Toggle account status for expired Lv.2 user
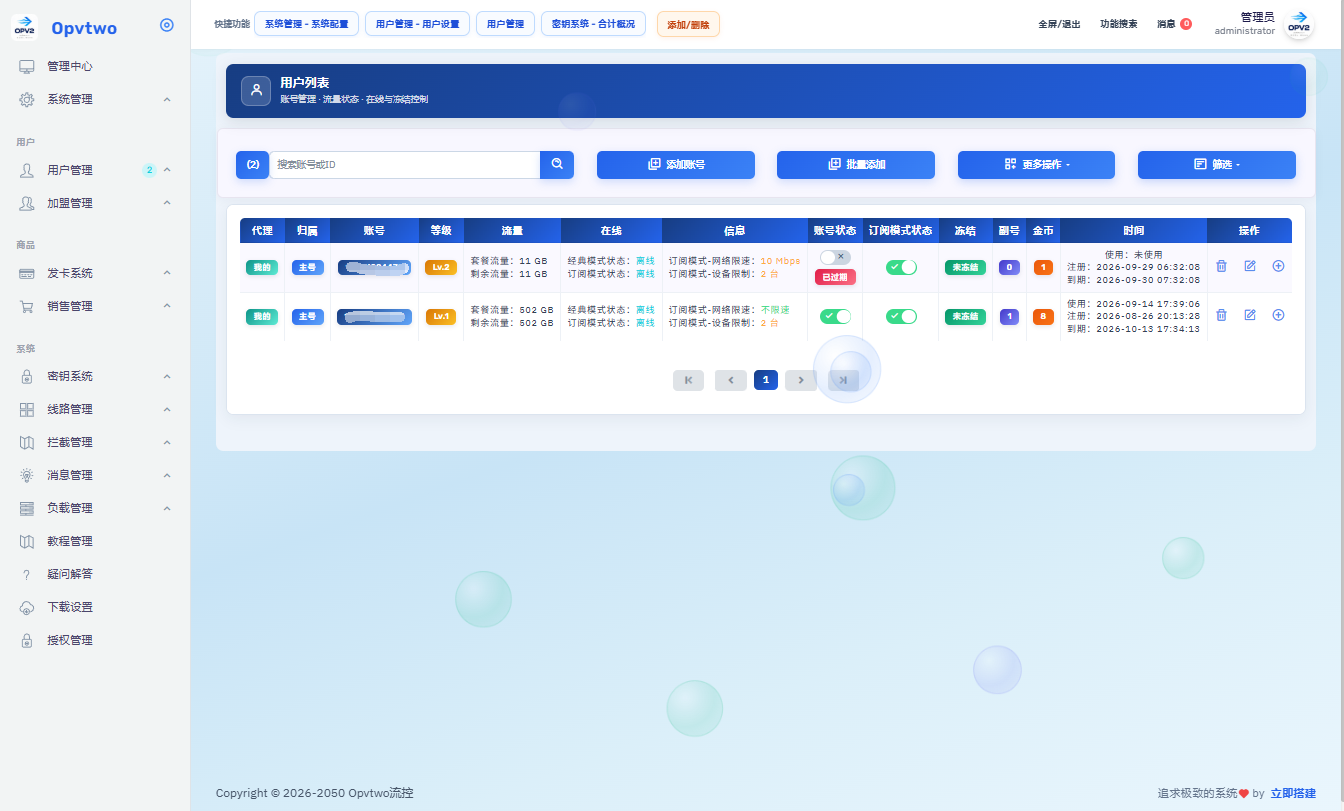This screenshot has height=811, width=1344. pyautogui.click(x=835, y=257)
